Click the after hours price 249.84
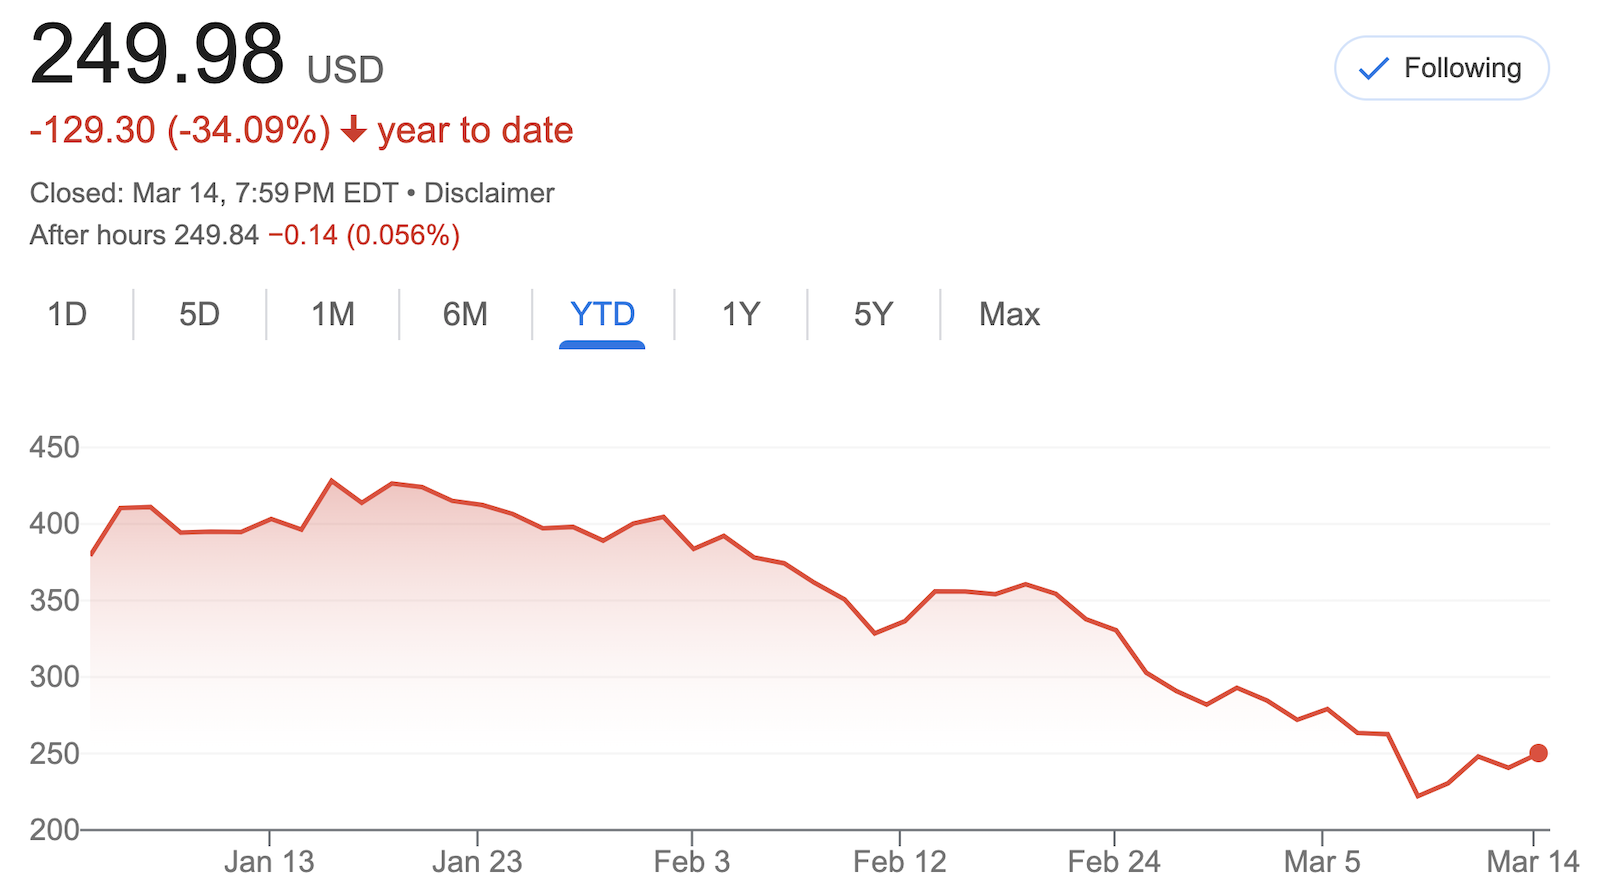The width and height of the screenshot is (1600, 890). pyautogui.click(x=216, y=235)
